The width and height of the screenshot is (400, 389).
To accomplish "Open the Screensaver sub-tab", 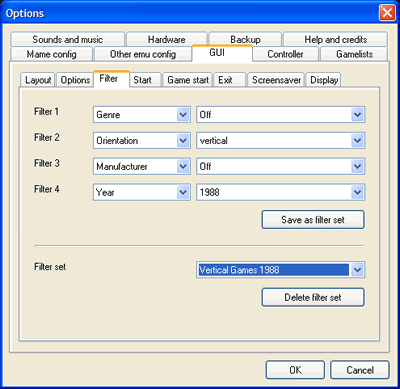I will [276, 80].
